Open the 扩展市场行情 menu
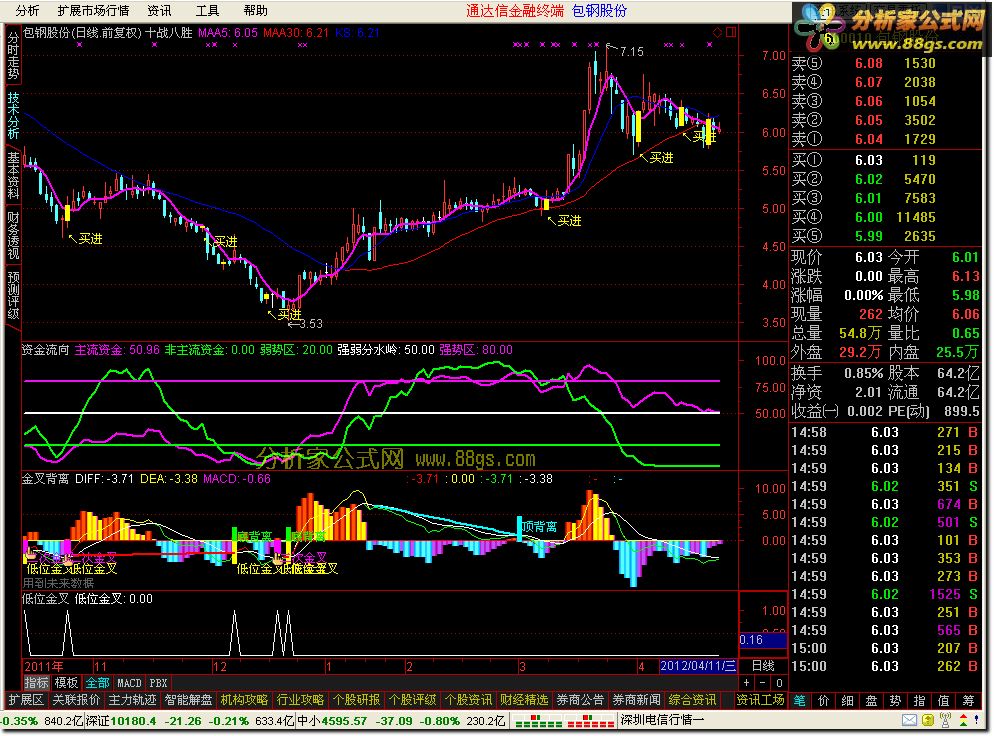This screenshot has width=994, height=736. click(93, 11)
